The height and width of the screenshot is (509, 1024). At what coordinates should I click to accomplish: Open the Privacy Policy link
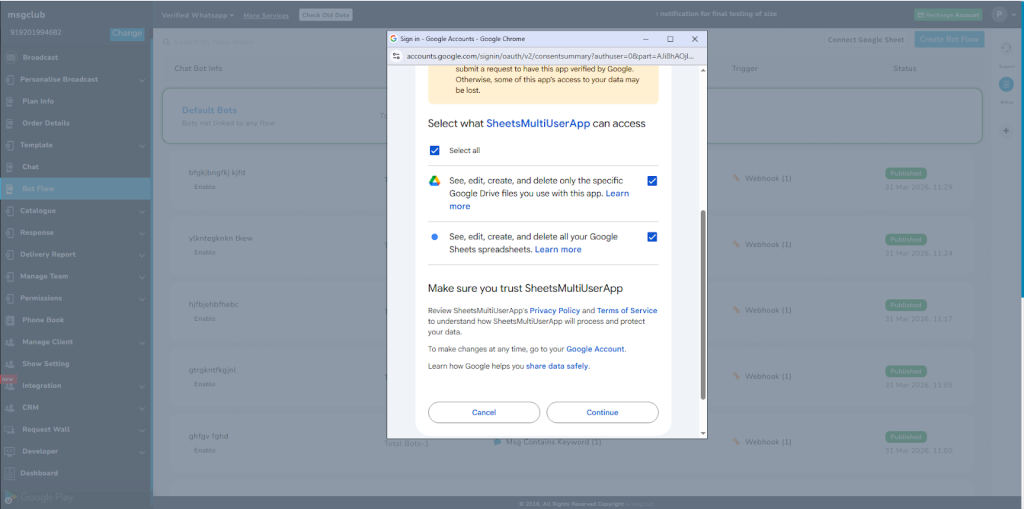(x=554, y=311)
